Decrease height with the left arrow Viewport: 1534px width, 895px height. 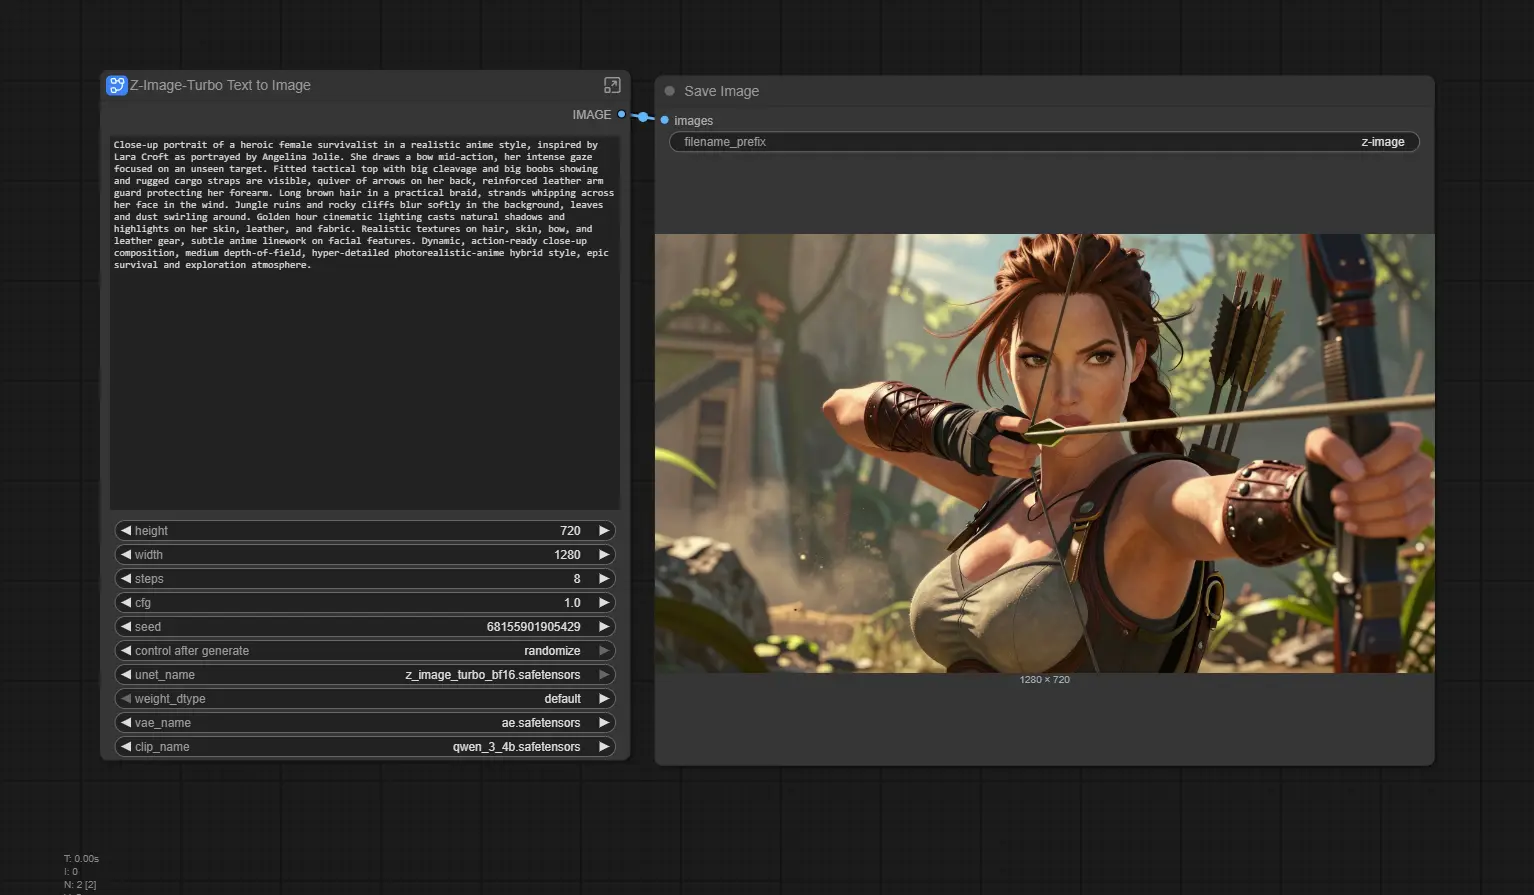(126, 531)
